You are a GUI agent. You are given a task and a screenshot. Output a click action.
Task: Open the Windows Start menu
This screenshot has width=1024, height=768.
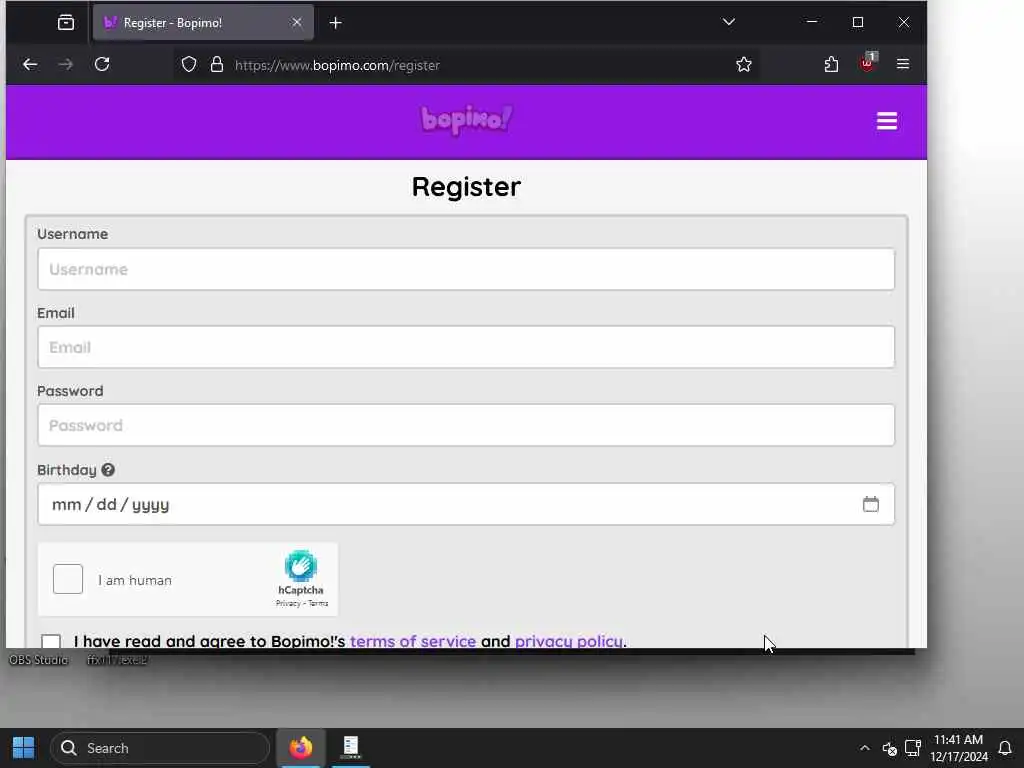pos(24,748)
